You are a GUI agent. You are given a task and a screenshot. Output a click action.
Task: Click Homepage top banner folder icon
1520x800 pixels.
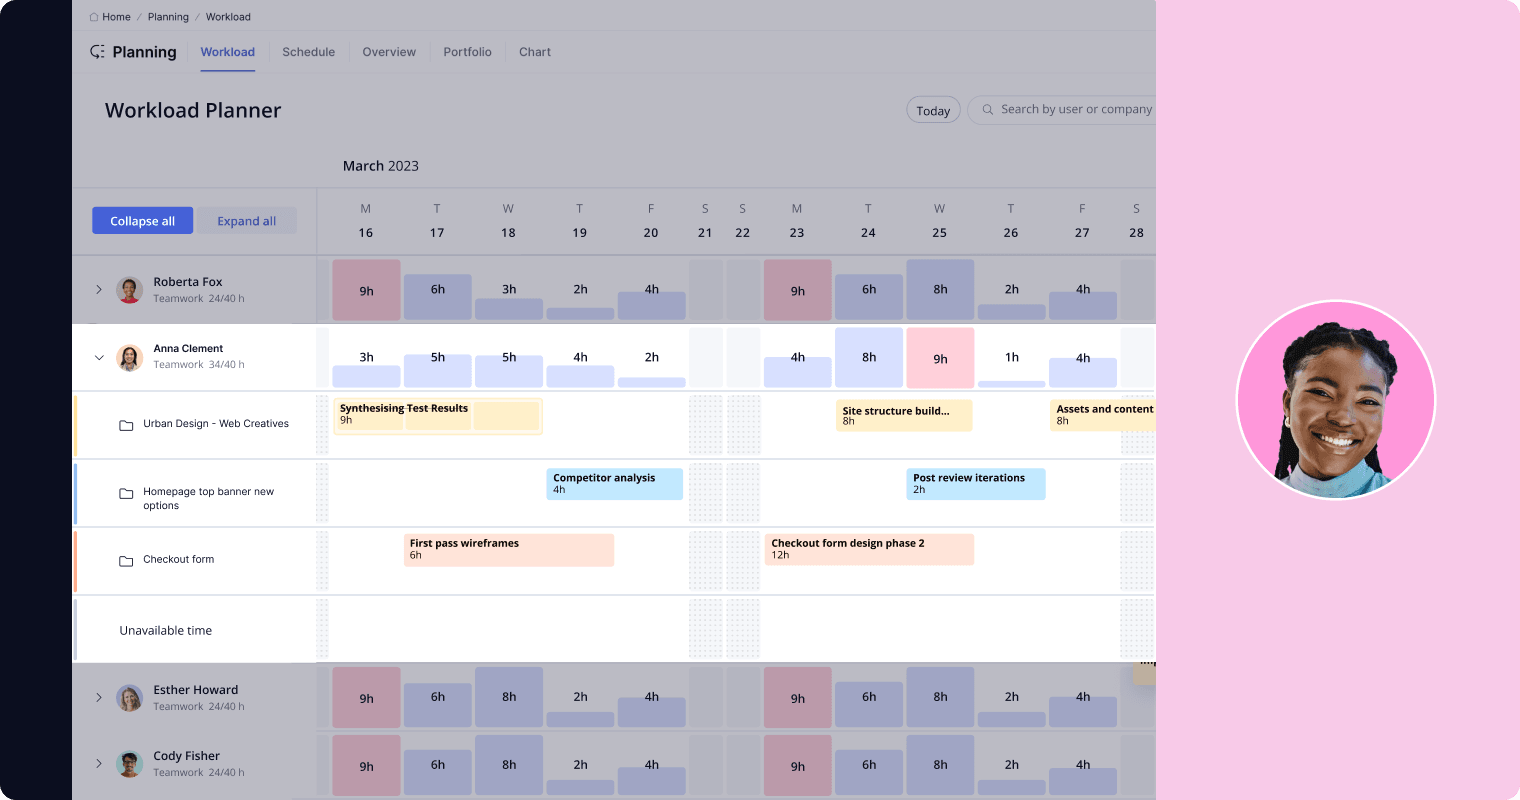pos(126,494)
